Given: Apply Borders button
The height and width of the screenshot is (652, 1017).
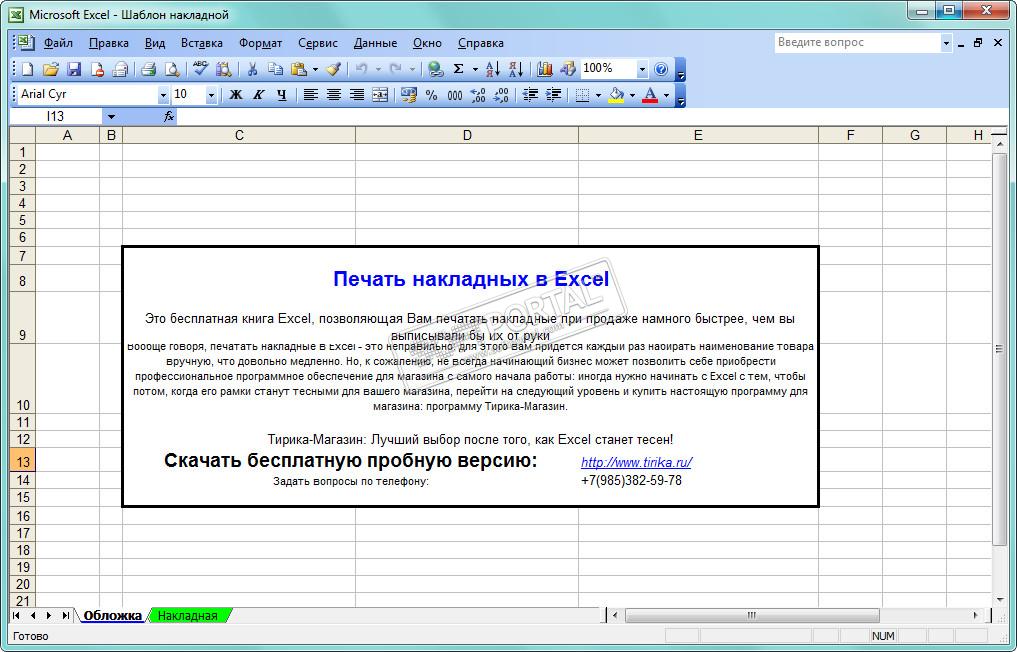Looking at the screenshot, I should (x=582, y=95).
